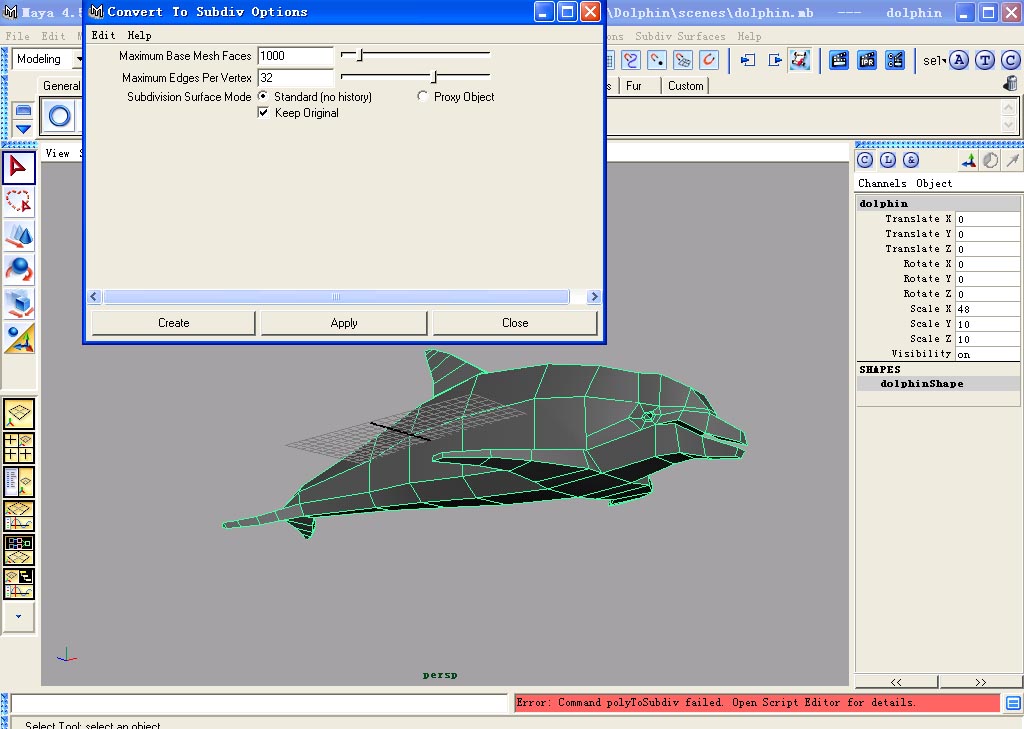Click the input connections icon

(747, 60)
